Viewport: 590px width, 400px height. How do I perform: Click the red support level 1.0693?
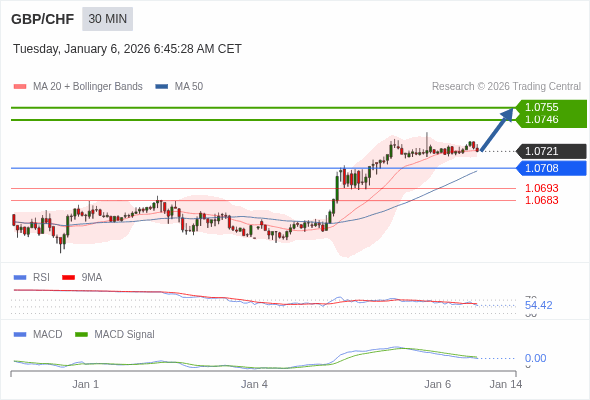tap(541, 188)
